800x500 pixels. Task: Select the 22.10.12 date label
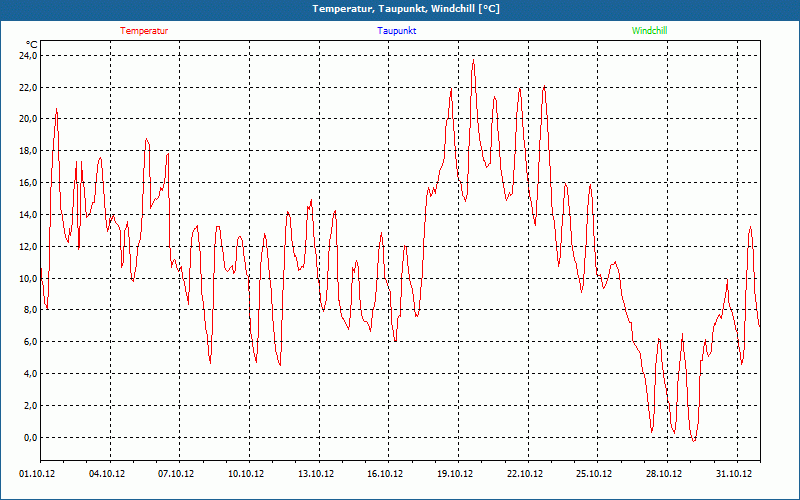click(524, 474)
